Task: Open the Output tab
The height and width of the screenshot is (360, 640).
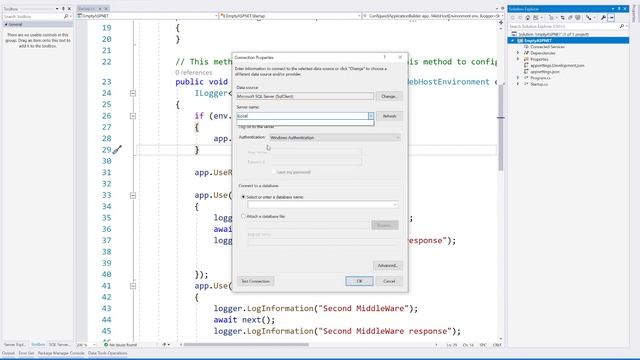Action: (x=8, y=353)
